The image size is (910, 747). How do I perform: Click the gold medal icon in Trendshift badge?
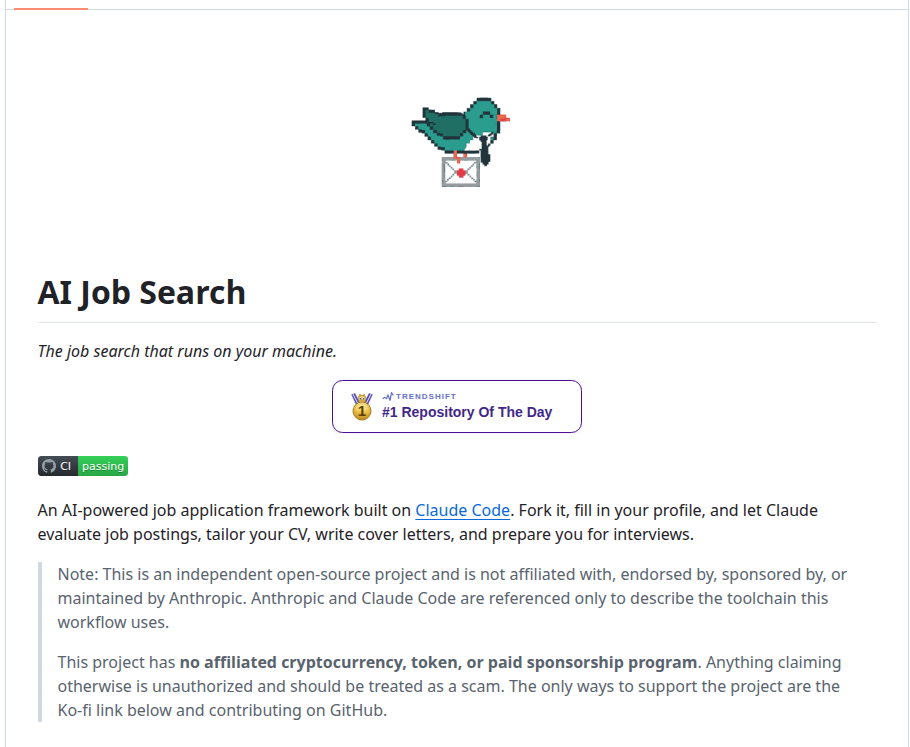pos(362,406)
